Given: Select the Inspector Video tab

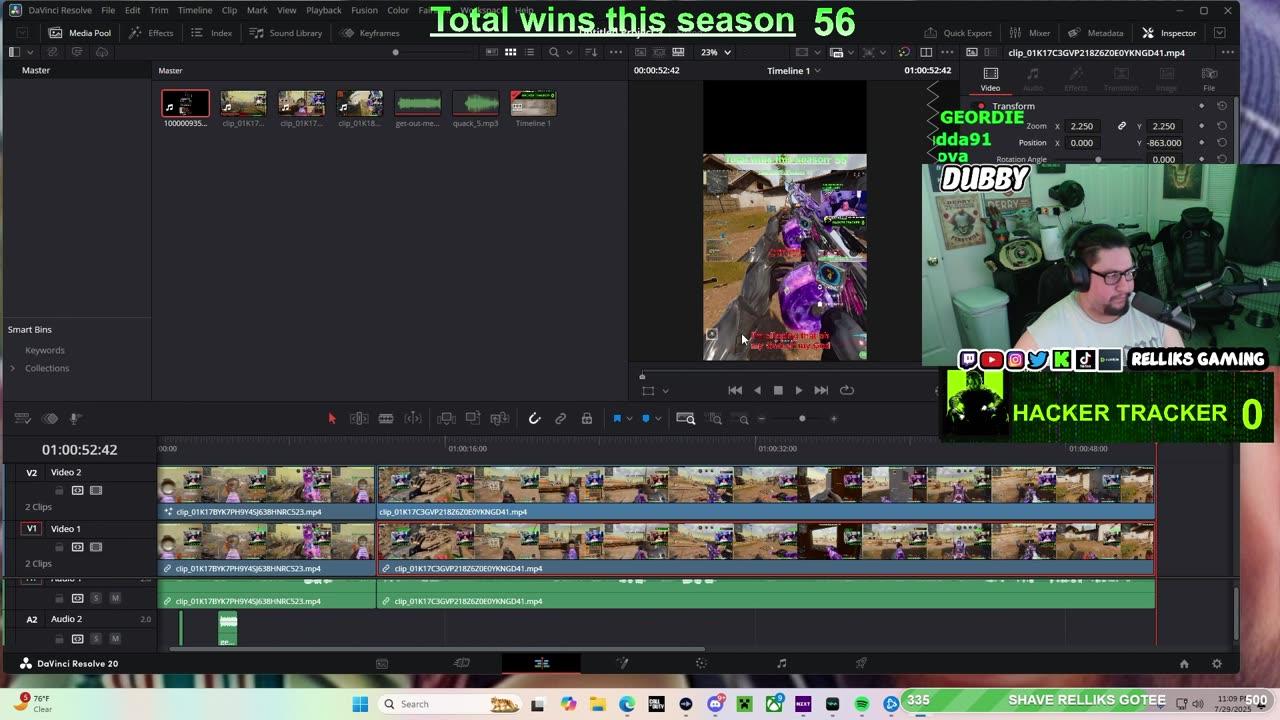Looking at the screenshot, I should (x=990, y=79).
